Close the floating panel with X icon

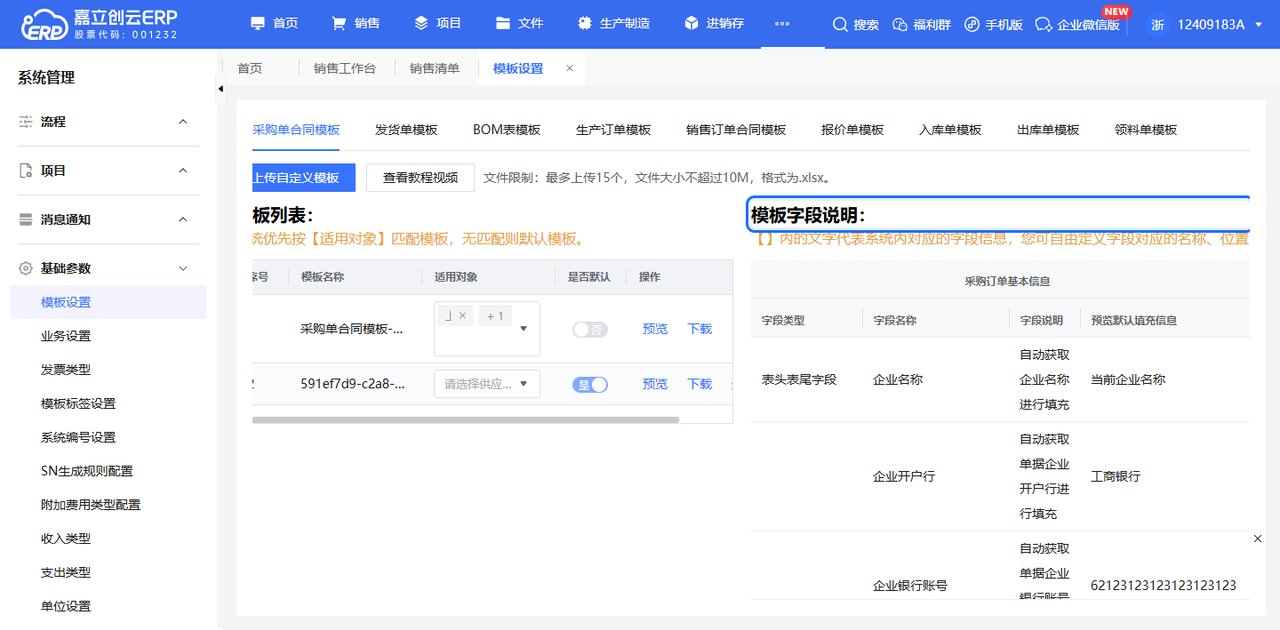point(1258,539)
